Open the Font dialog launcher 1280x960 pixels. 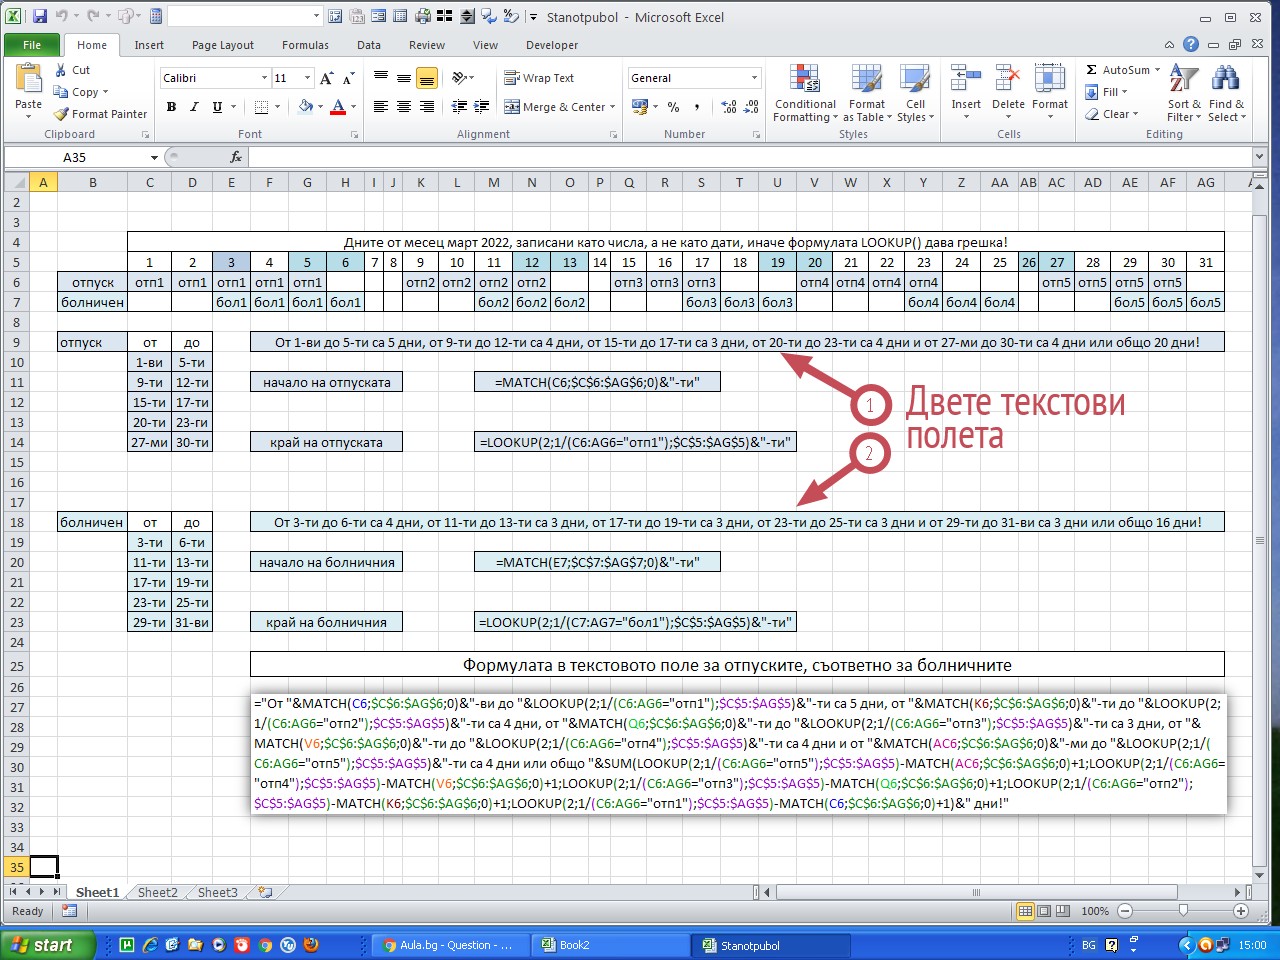tap(354, 134)
